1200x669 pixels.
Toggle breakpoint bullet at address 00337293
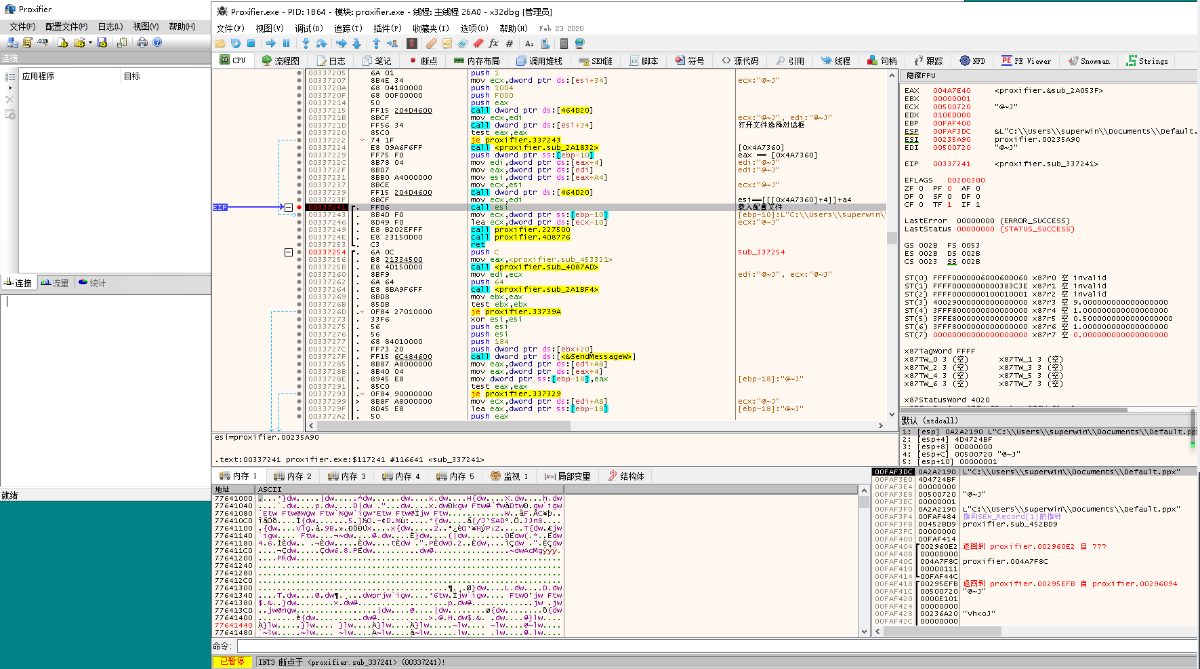click(x=299, y=393)
